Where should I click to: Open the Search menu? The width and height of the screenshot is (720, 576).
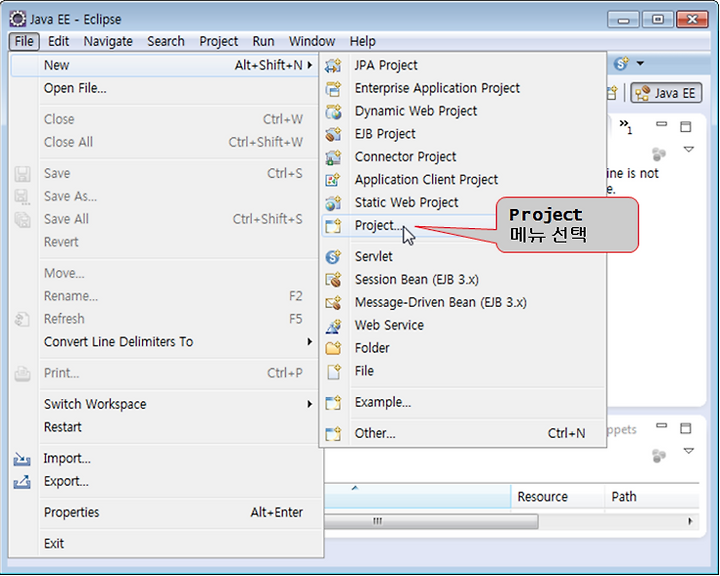[x=166, y=41]
